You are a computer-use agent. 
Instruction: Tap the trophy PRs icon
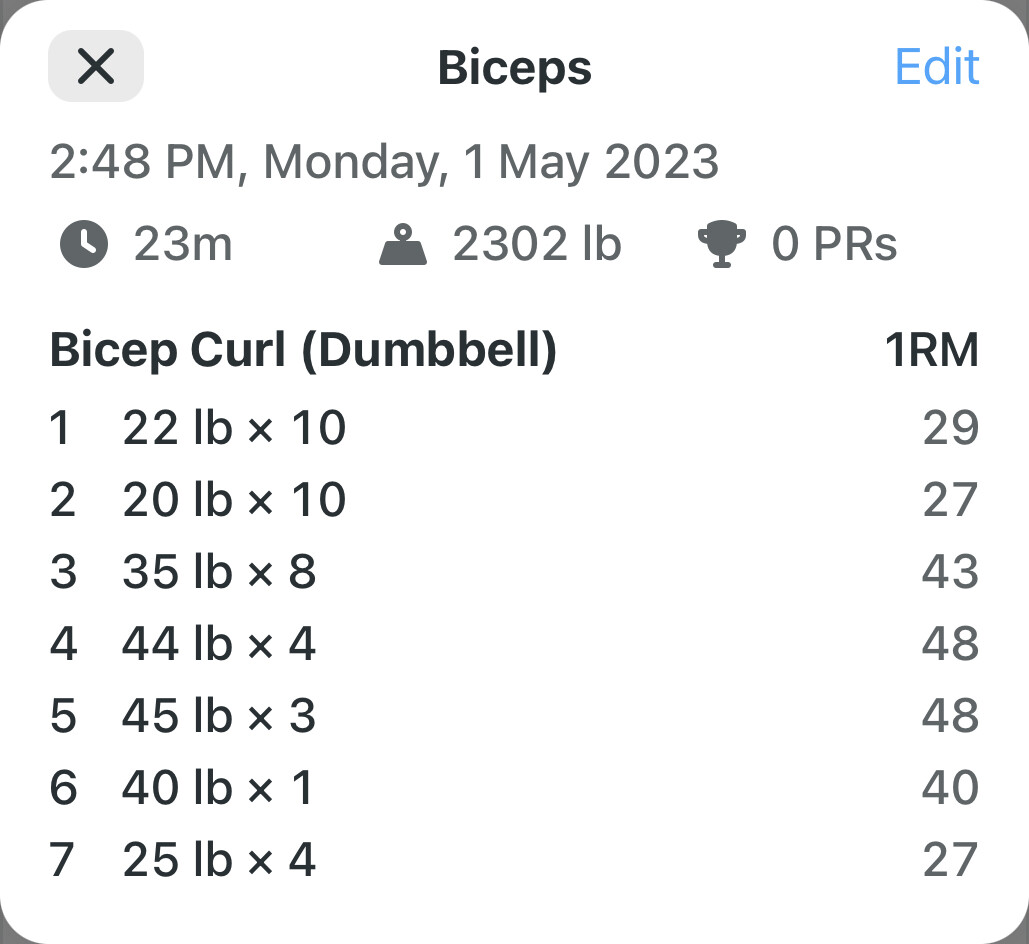722,244
